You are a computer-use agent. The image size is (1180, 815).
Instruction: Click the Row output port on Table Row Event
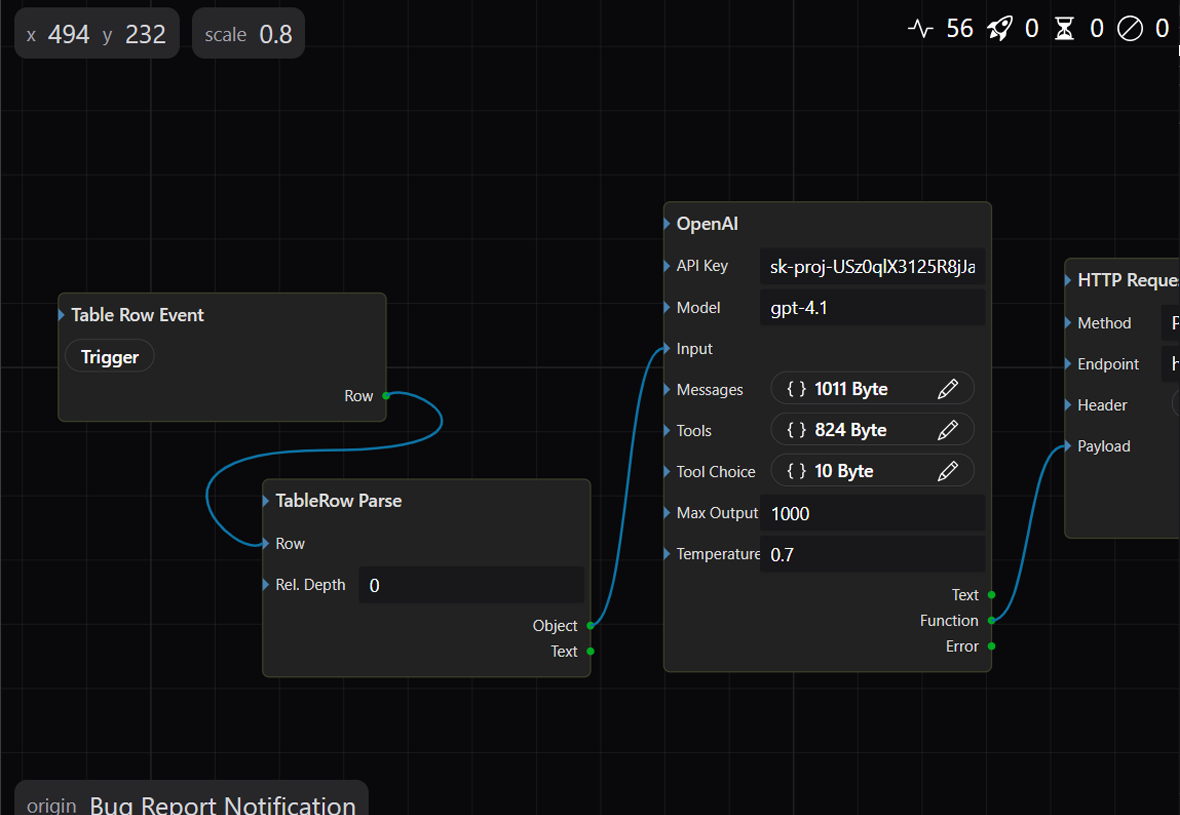click(386, 396)
